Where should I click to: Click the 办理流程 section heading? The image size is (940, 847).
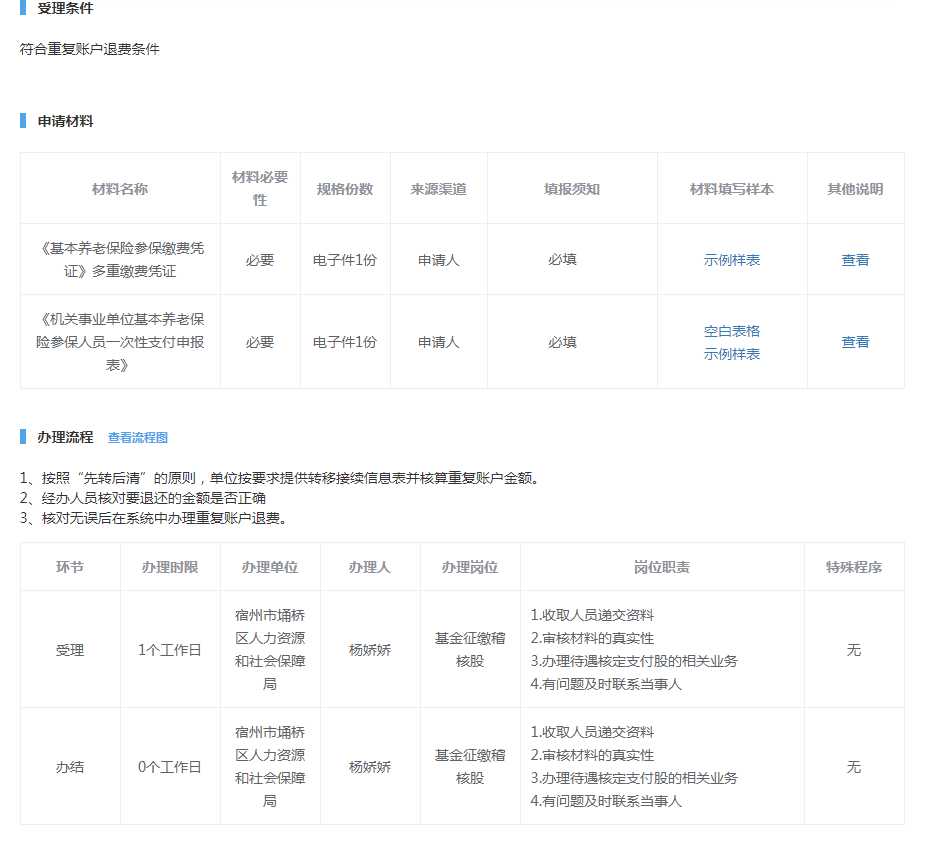pos(66,437)
